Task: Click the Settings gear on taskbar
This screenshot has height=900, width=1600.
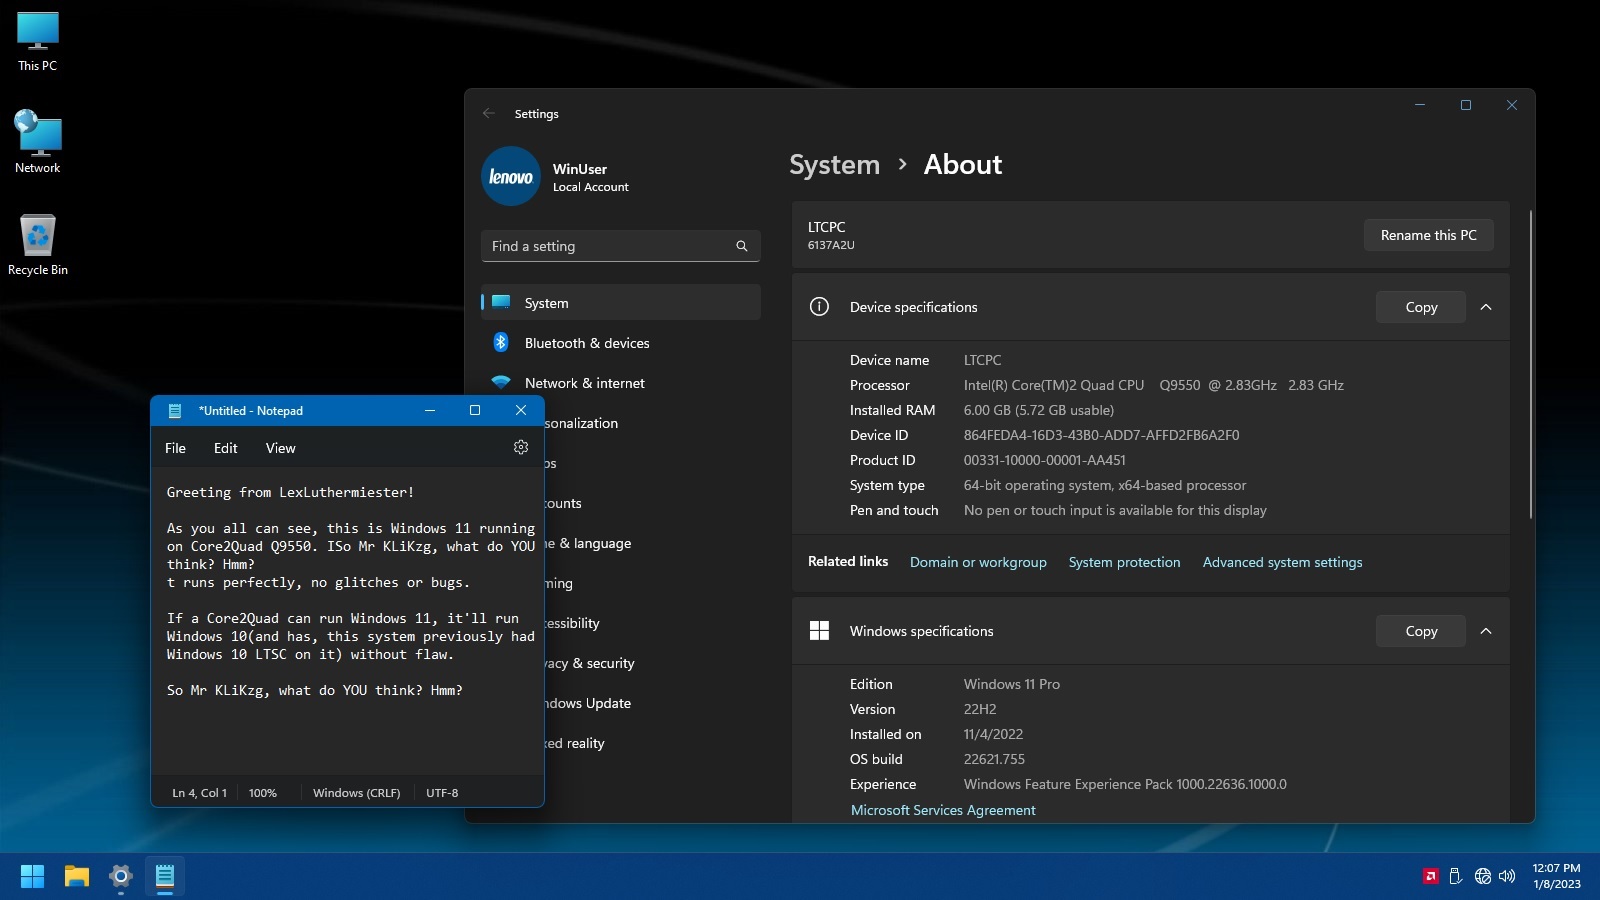Action: coord(121,876)
